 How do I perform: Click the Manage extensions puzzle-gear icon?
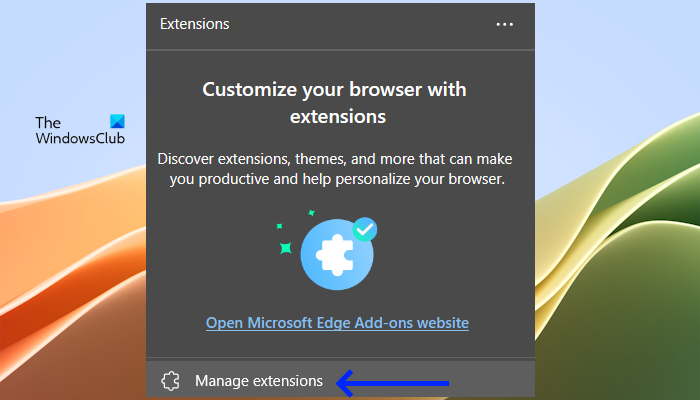pyautogui.click(x=171, y=381)
